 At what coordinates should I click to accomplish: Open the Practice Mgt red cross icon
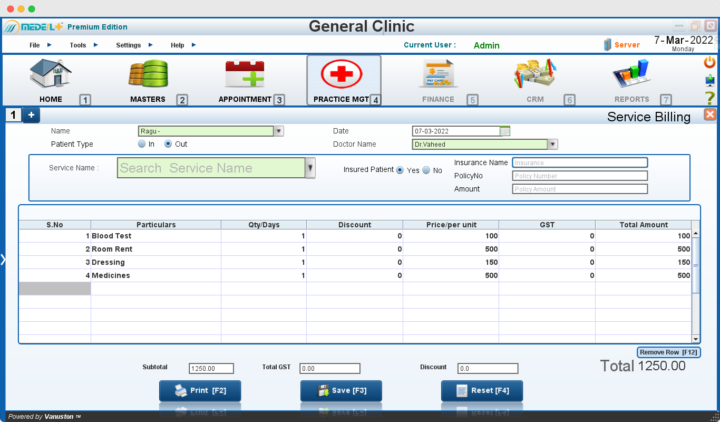tap(342, 76)
